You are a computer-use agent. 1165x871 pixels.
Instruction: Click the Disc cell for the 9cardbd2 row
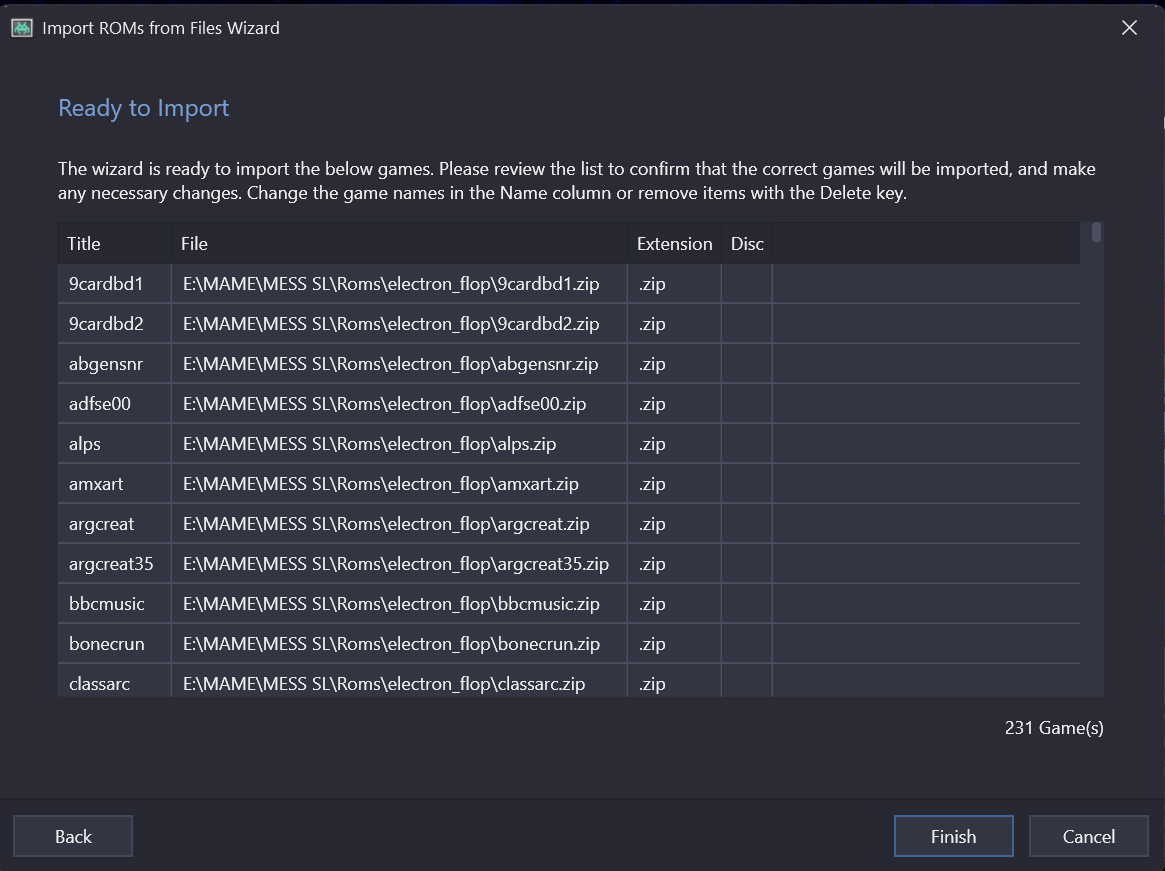pyautogui.click(x=746, y=324)
